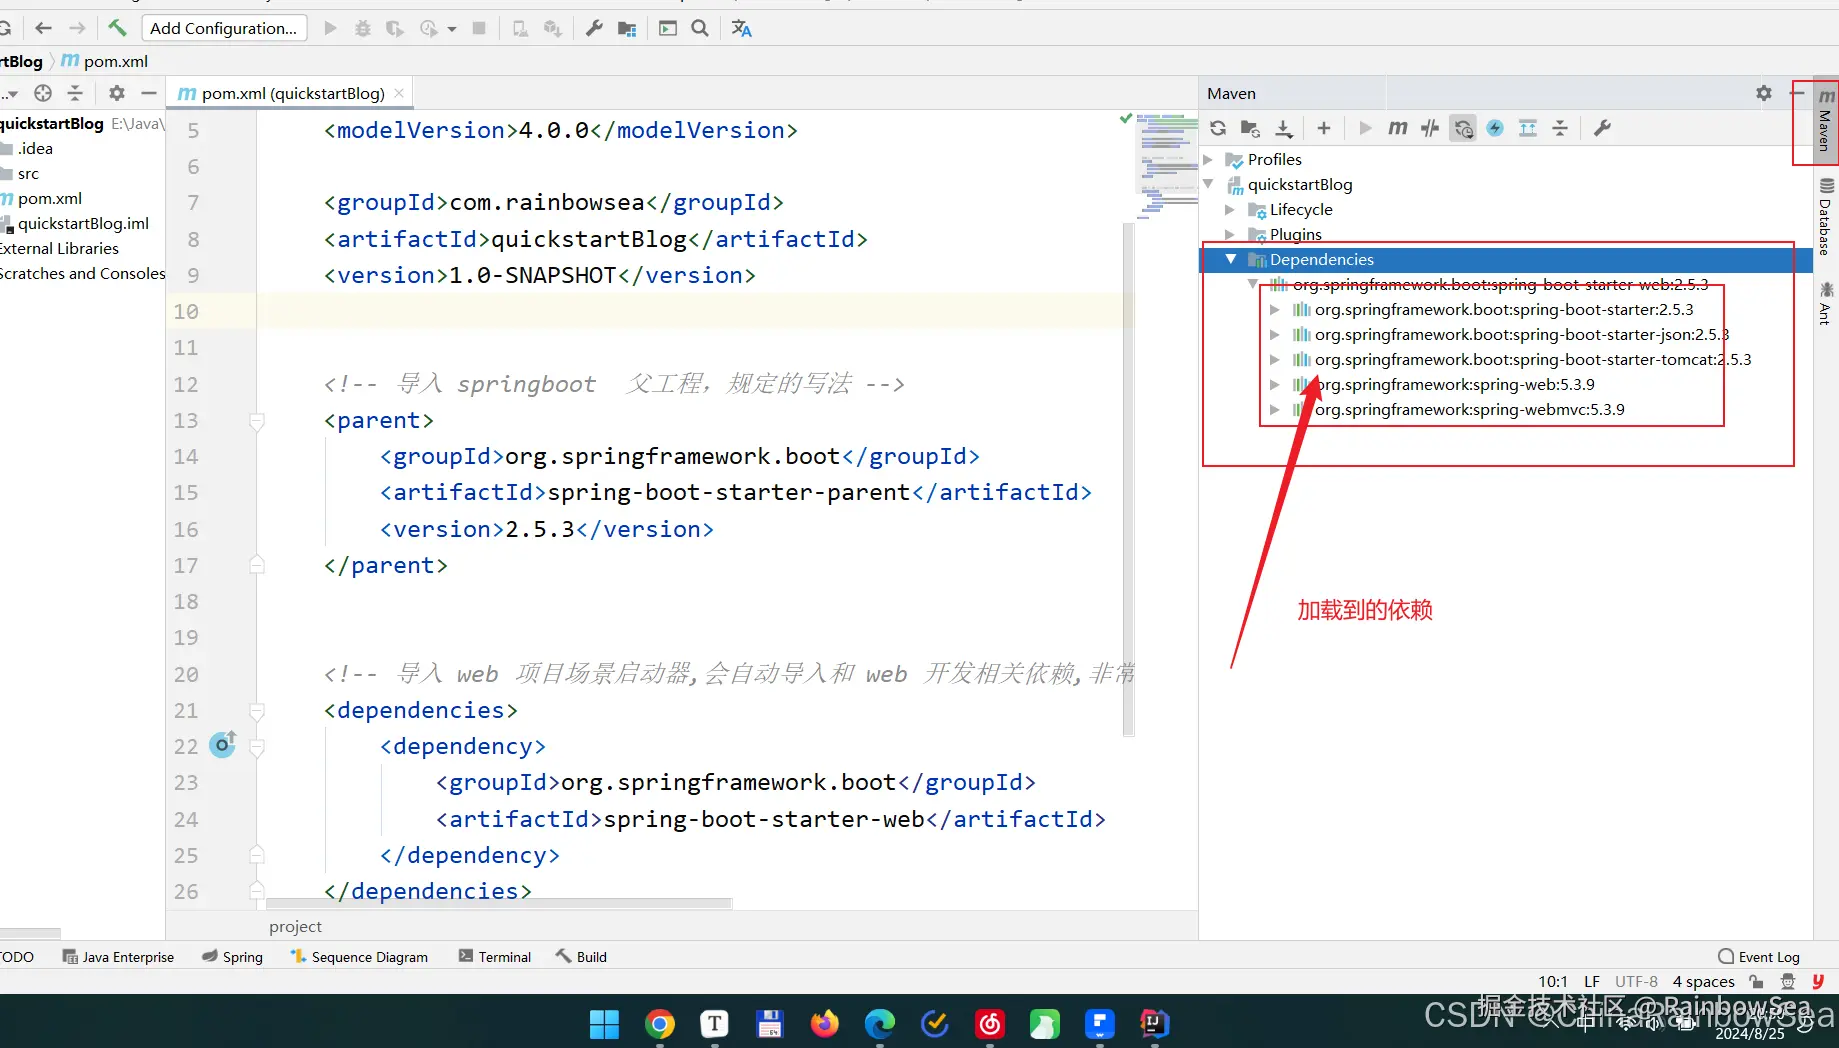Open the Event Log
This screenshot has height=1048, width=1839.
tap(1759, 956)
